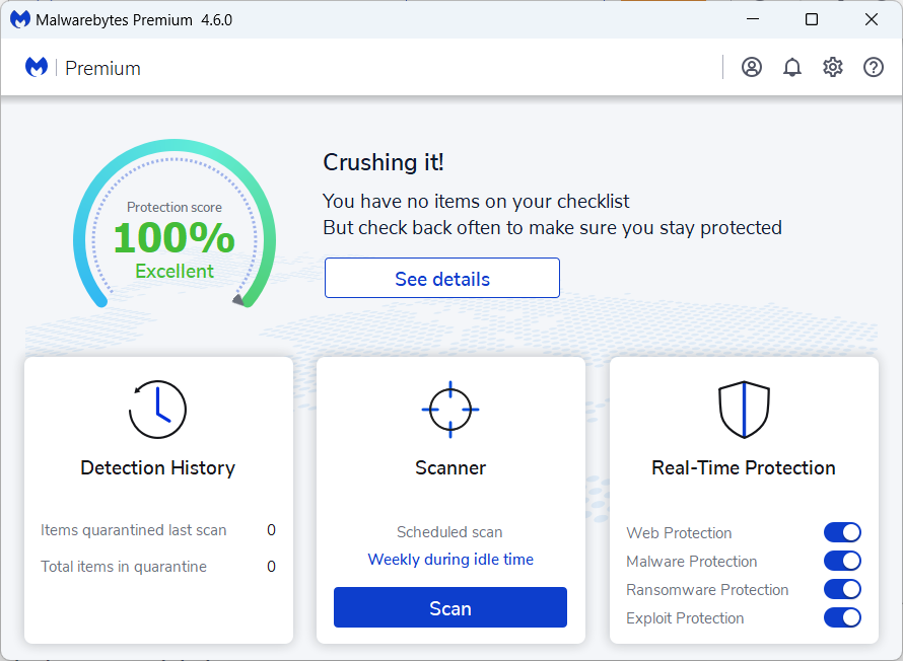
Task: Open the account profile icon
Action: [x=751, y=67]
